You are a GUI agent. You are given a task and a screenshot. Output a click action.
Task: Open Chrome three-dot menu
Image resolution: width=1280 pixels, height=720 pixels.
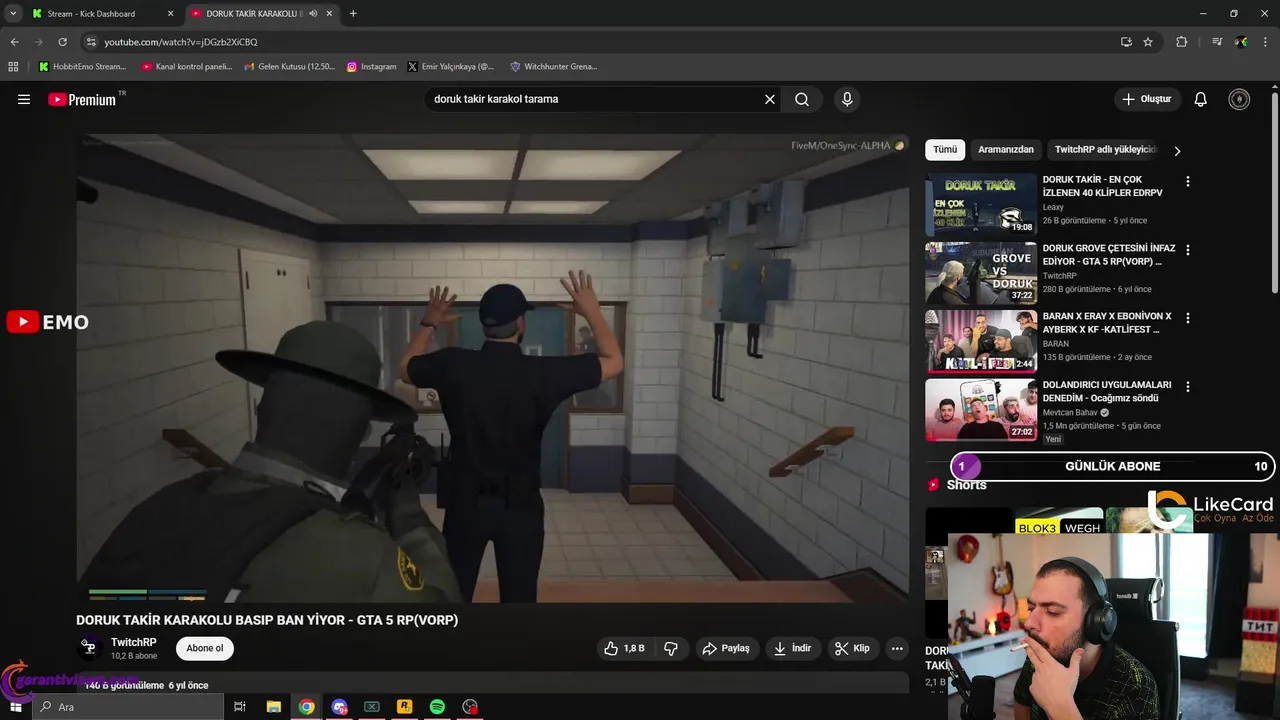point(1266,42)
